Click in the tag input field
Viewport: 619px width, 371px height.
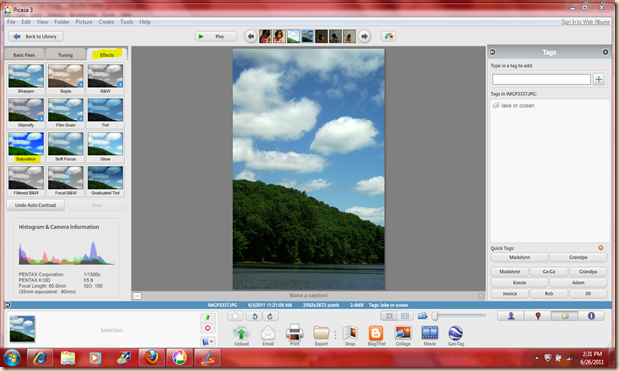[541, 79]
